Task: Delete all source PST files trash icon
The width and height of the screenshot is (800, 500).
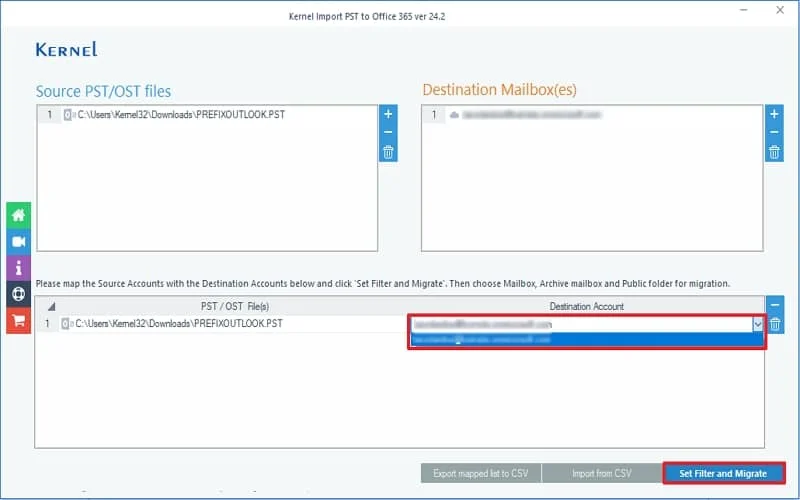Action: coord(388,152)
